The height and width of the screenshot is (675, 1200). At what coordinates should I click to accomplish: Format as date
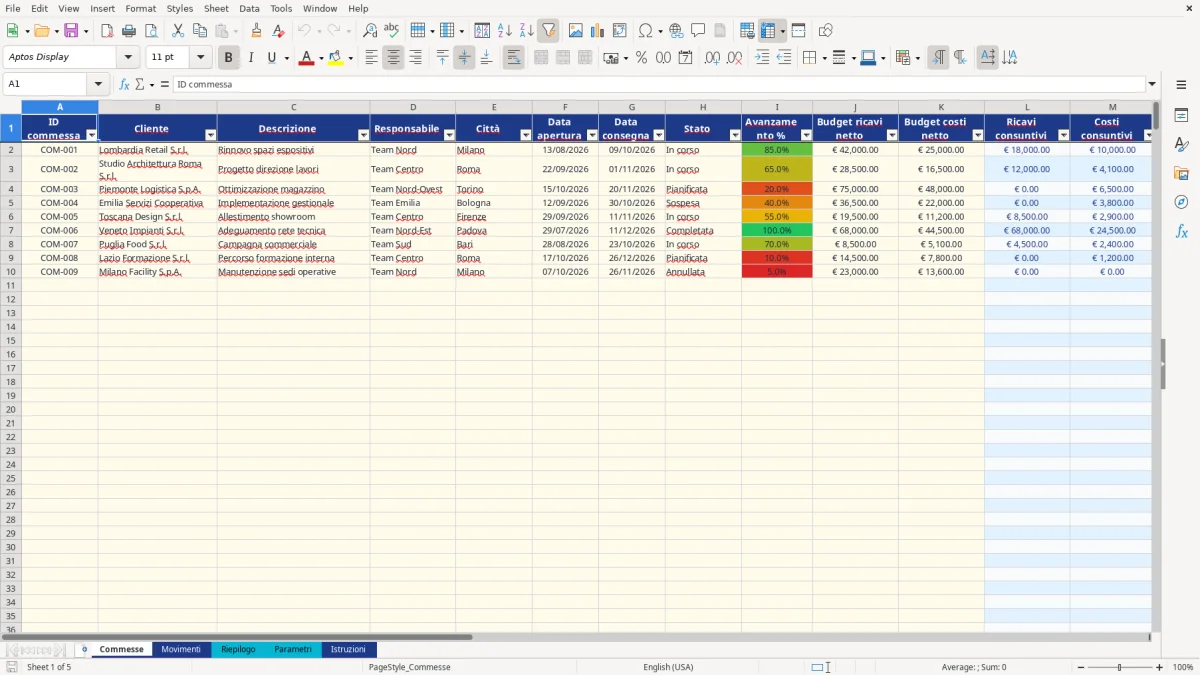click(685, 58)
